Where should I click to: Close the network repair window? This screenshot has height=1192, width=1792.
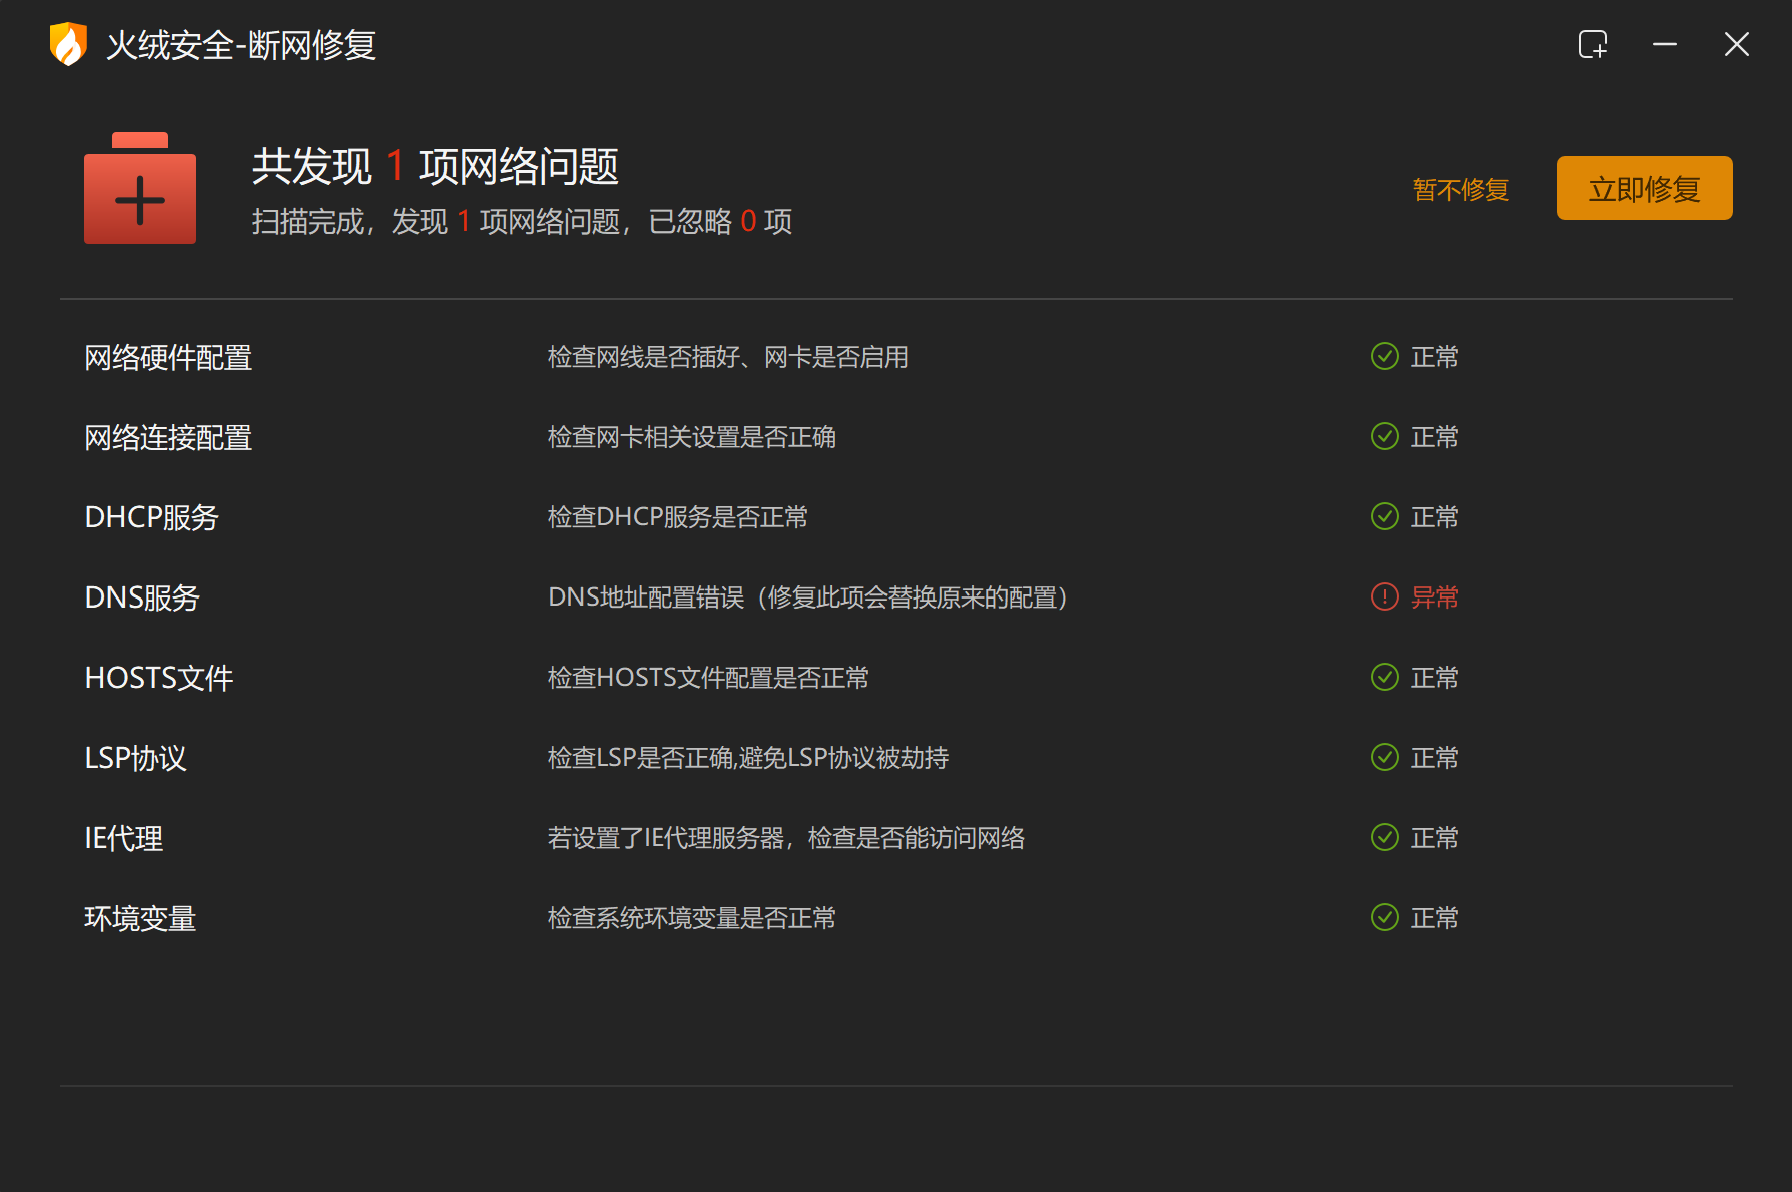point(1737,44)
